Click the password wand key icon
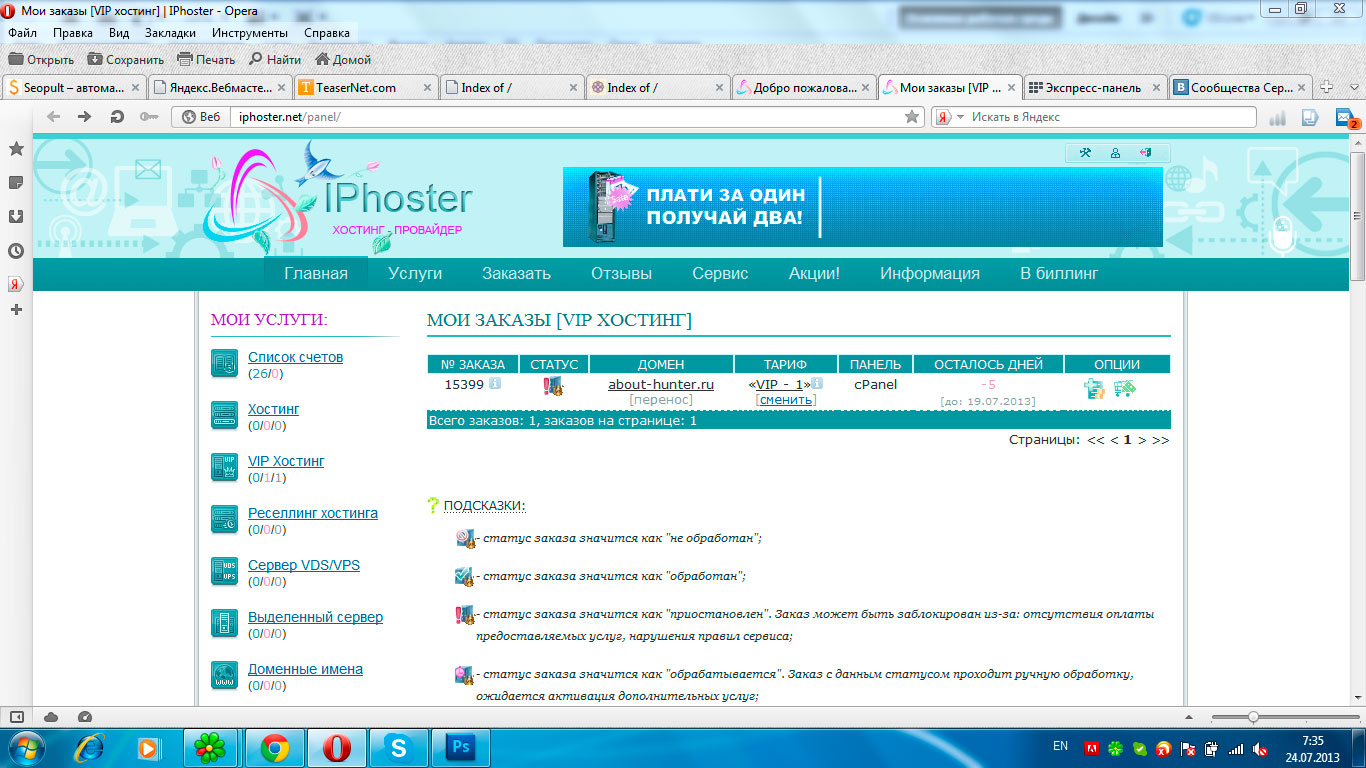The image size is (1366, 768). click(x=149, y=117)
